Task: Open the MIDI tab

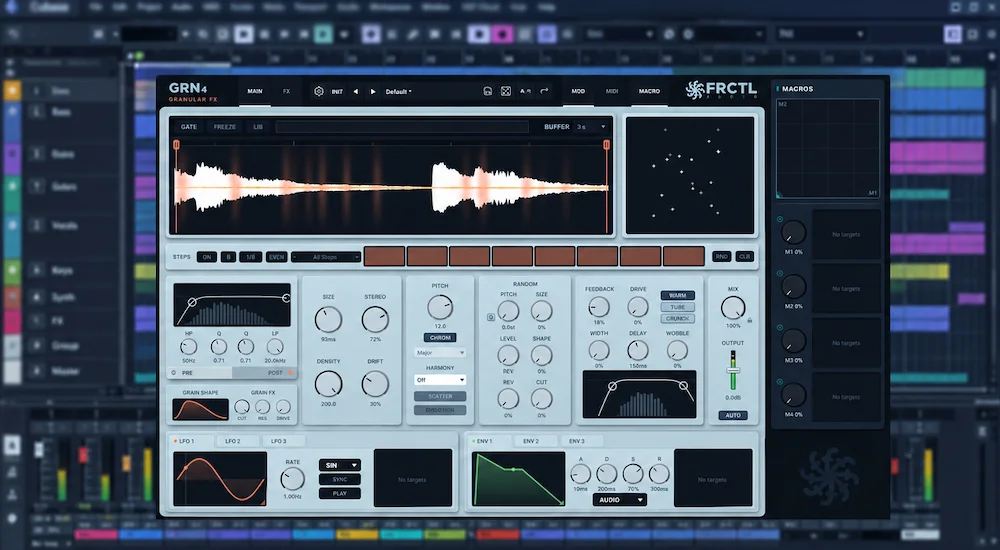Action: point(612,91)
